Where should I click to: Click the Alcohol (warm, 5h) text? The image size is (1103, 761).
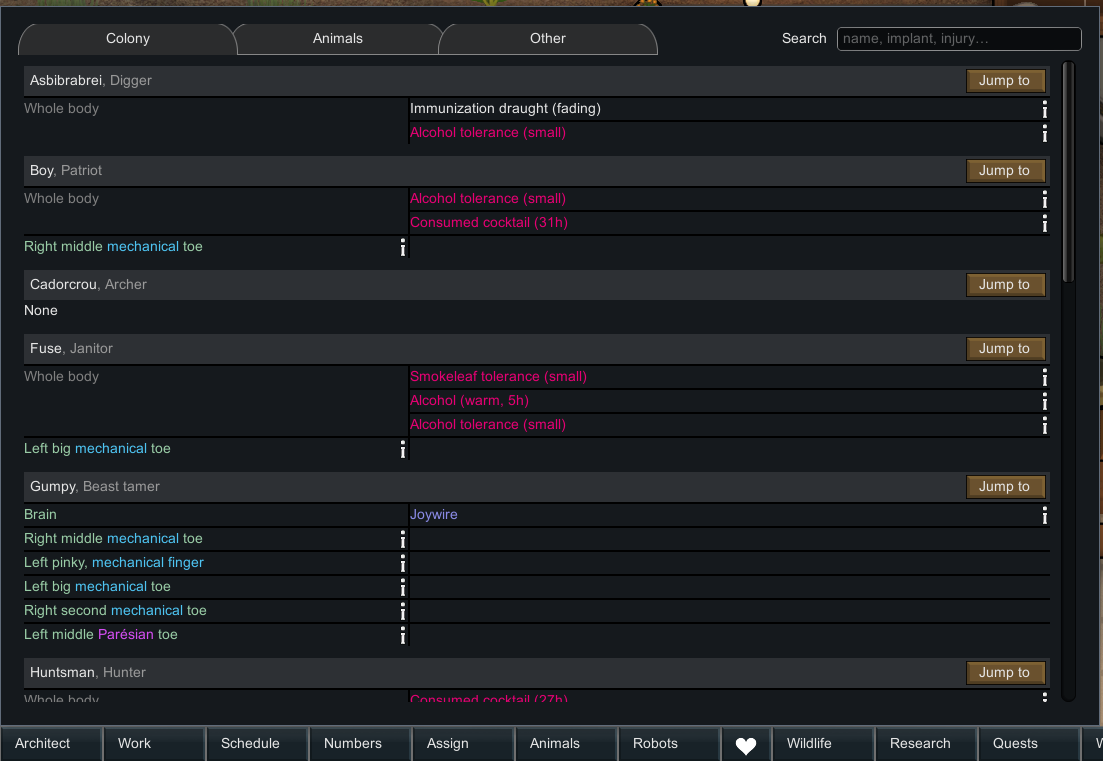[469, 401]
